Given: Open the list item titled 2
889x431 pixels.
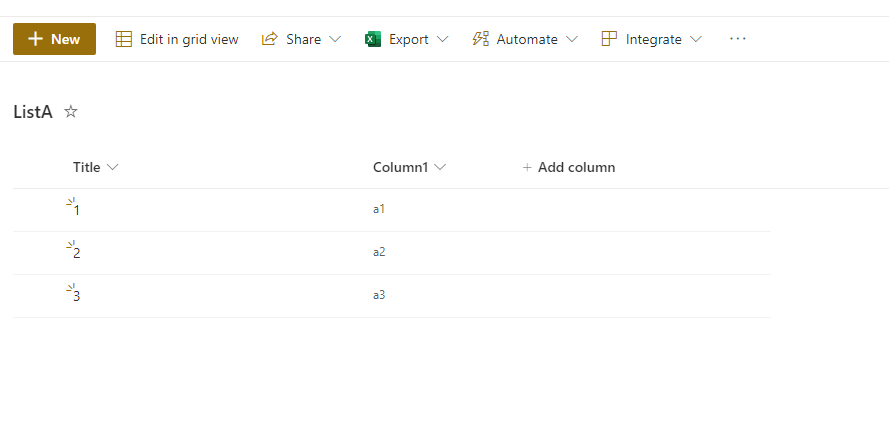Looking at the screenshot, I should (77, 253).
